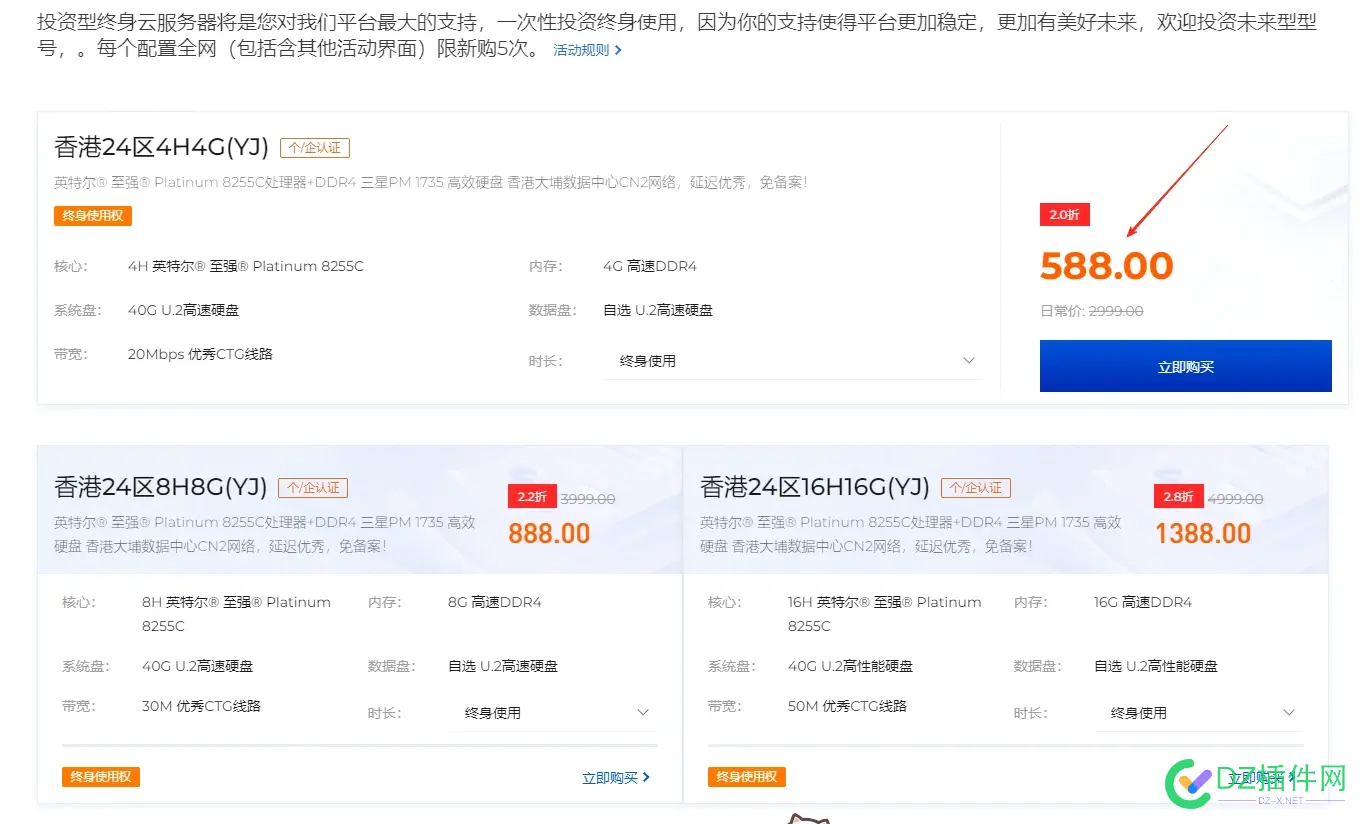This screenshot has width=1365, height=824.
Task: Open 时长 dropdown in 8H8G card
Action: [x=553, y=713]
